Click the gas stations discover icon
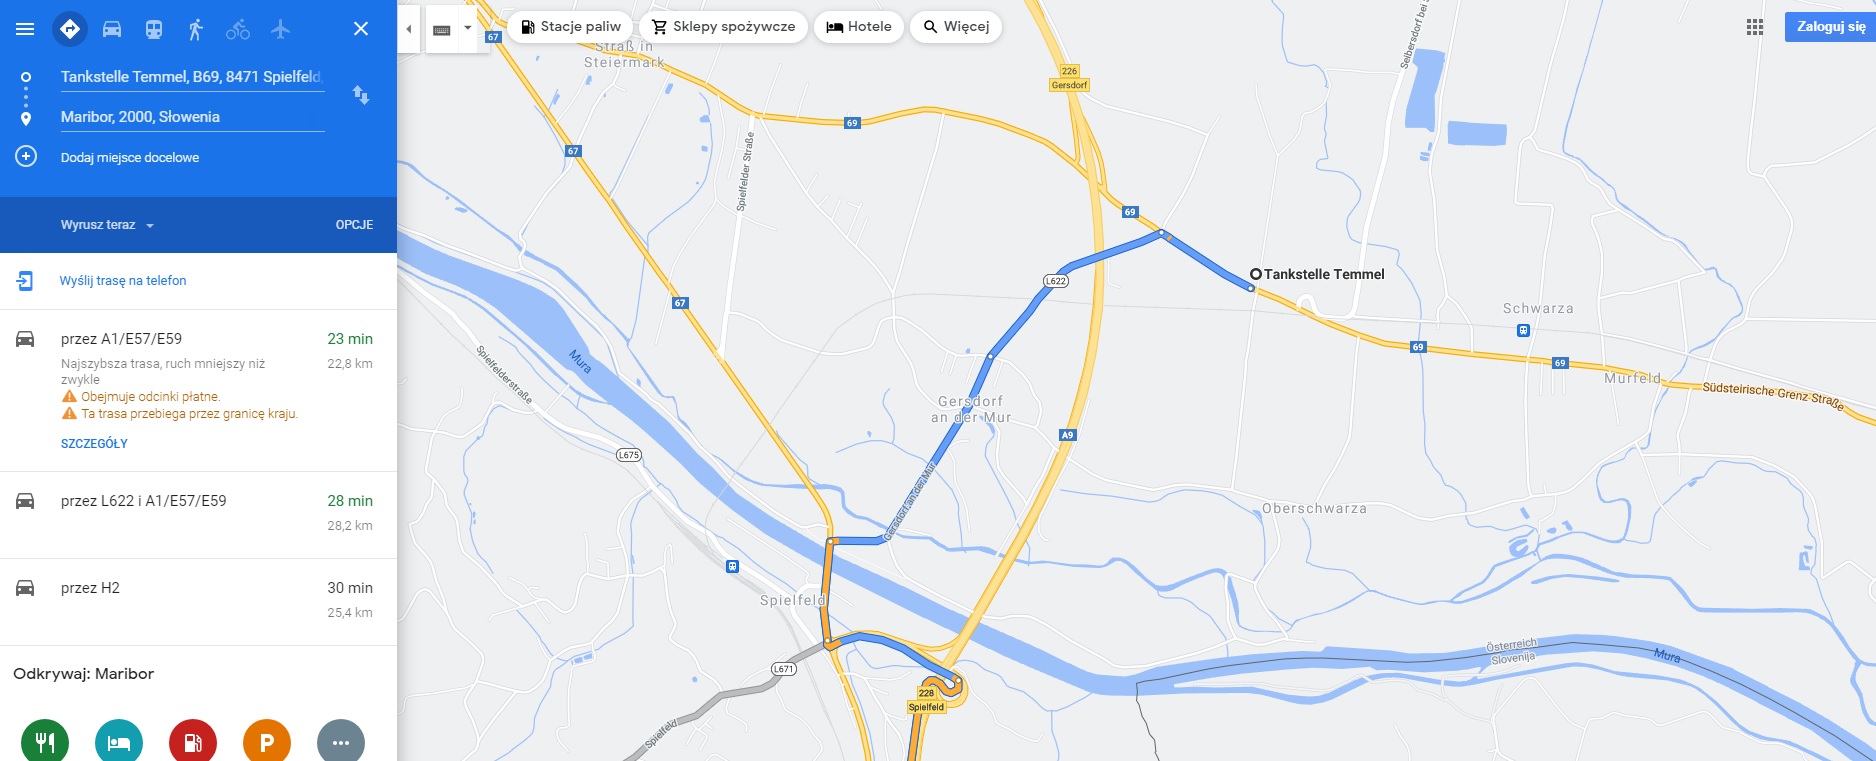This screenshot has width=1876, height=761. tap(193, 742)
